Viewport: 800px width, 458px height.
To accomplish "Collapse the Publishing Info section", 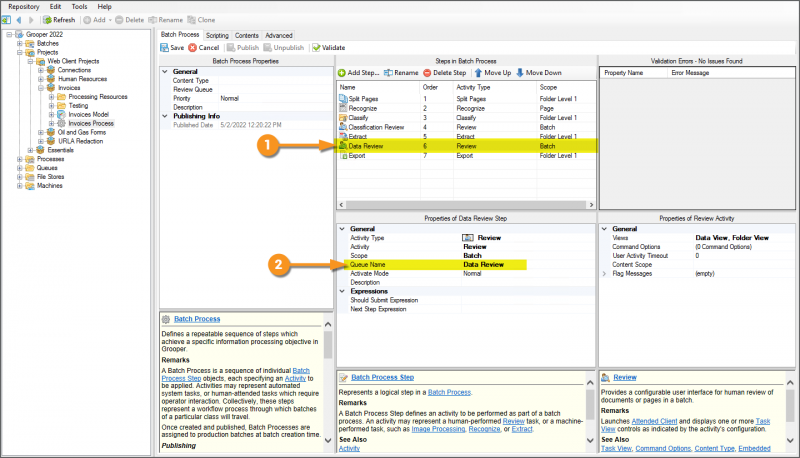I will click(x=164, y=116).
